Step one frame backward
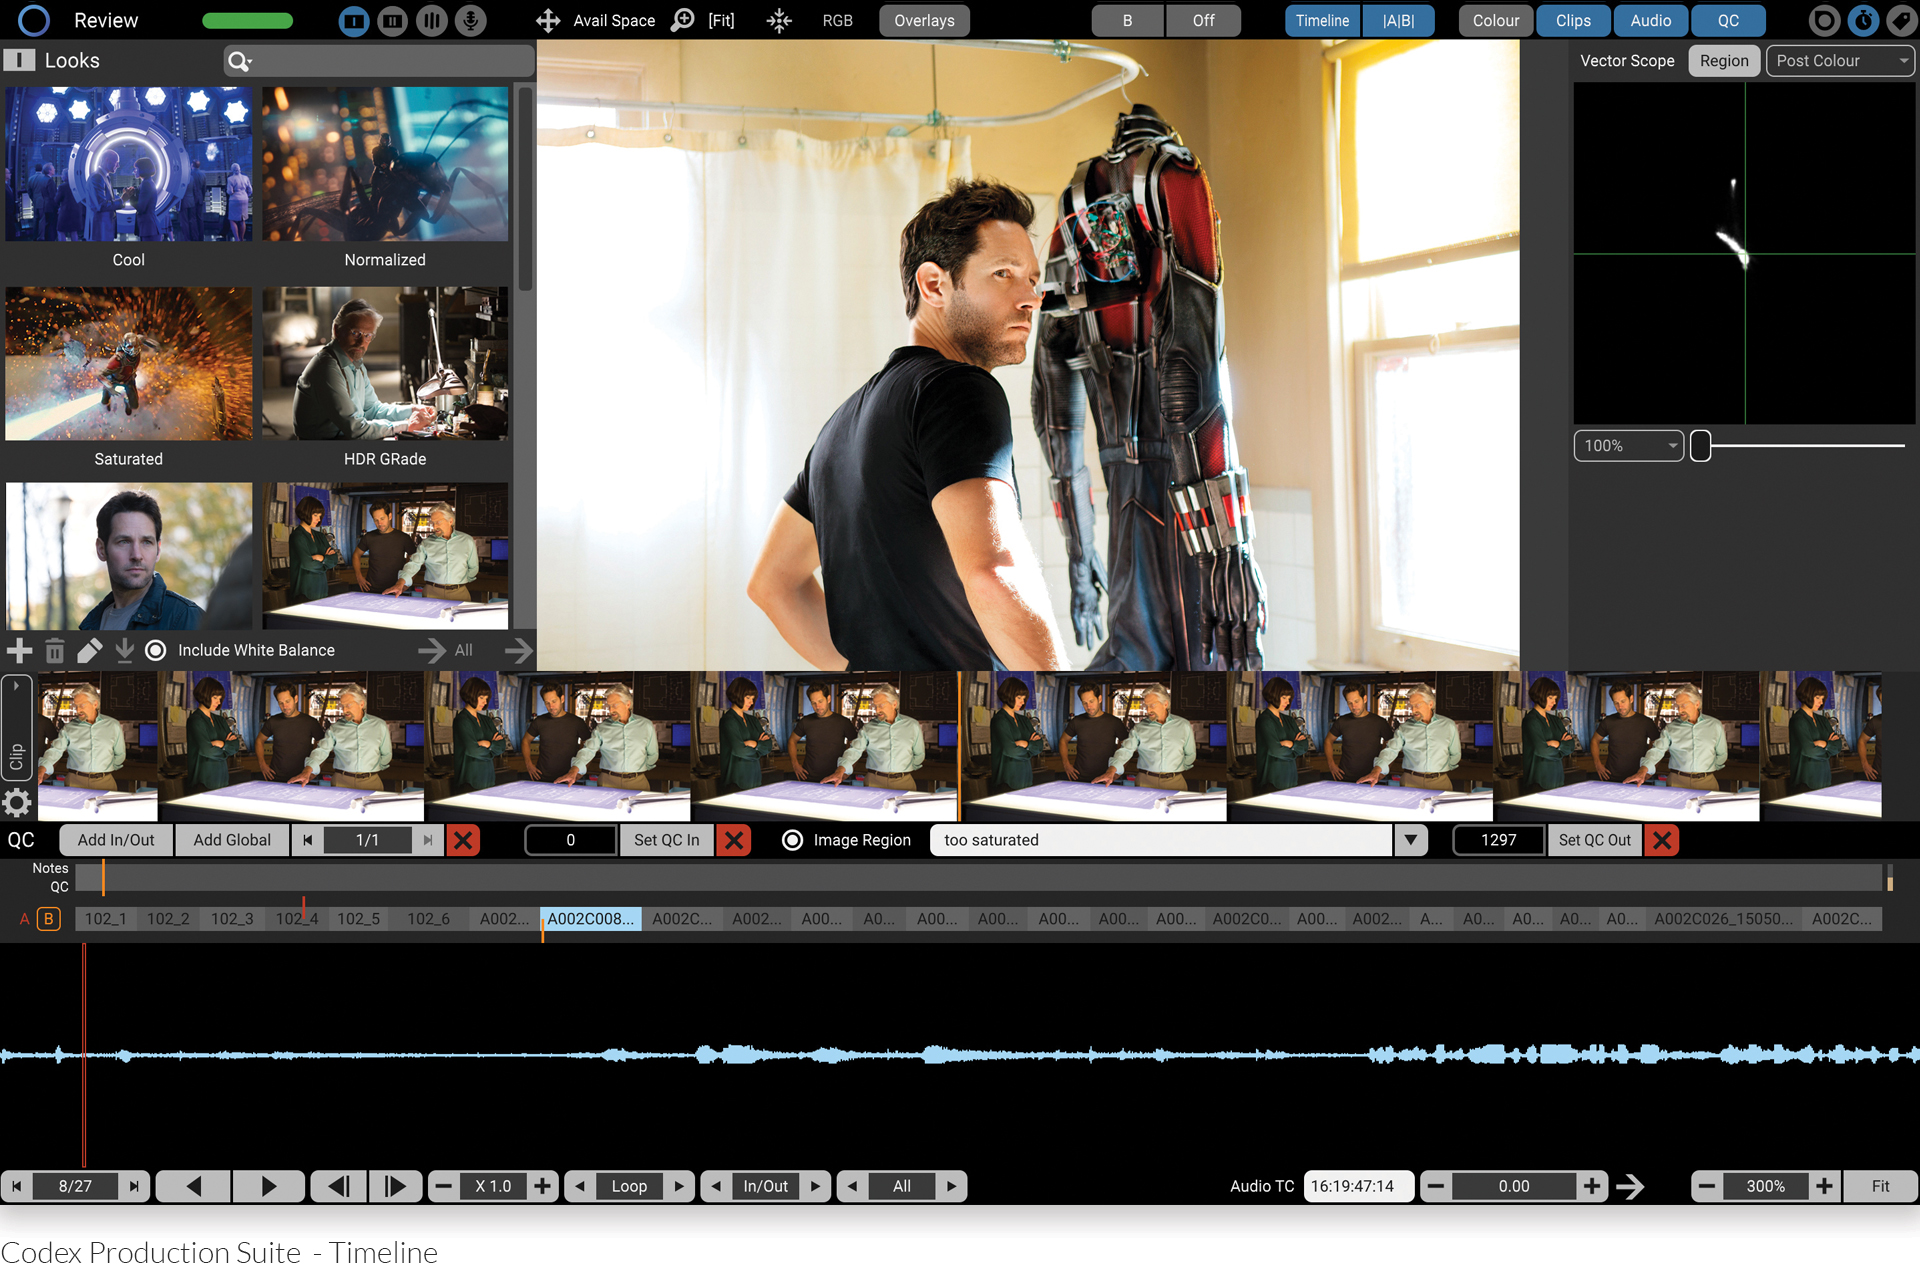 [x=339, y=1186]
